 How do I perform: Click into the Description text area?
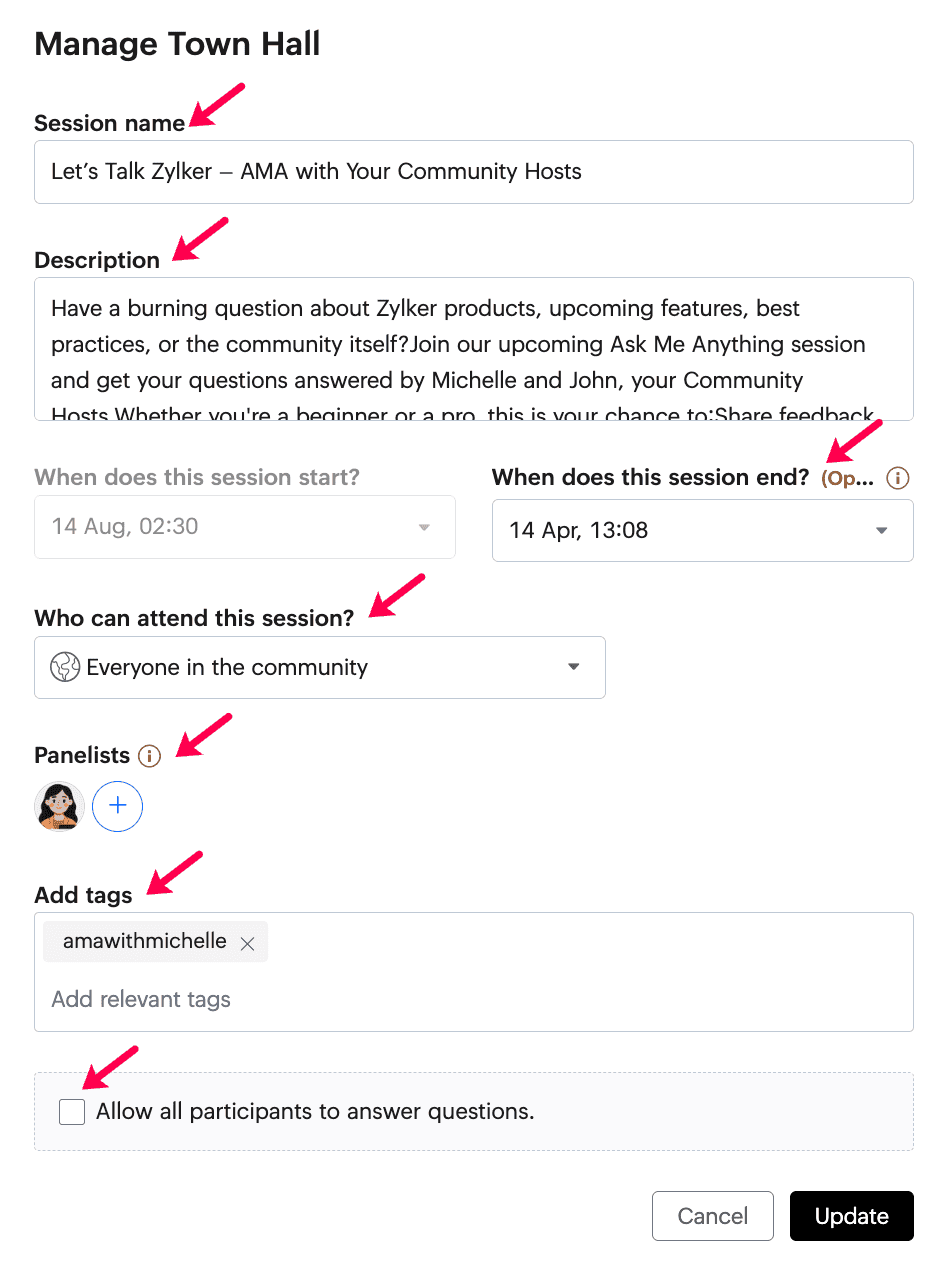[474, 349]
